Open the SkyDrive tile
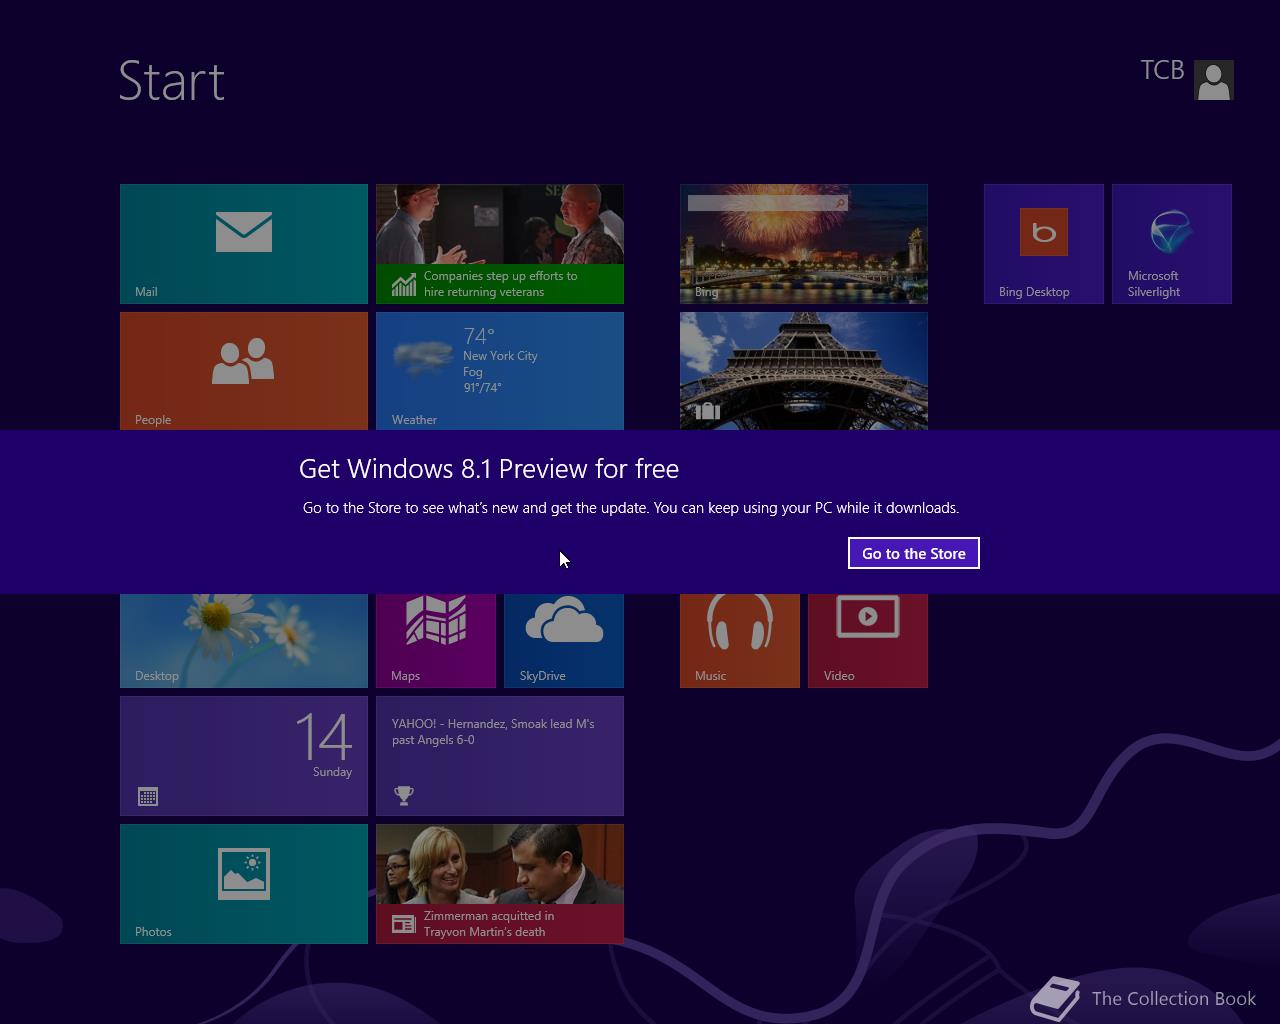Screen dimensions: 1280x1024 tap(564, 641)
